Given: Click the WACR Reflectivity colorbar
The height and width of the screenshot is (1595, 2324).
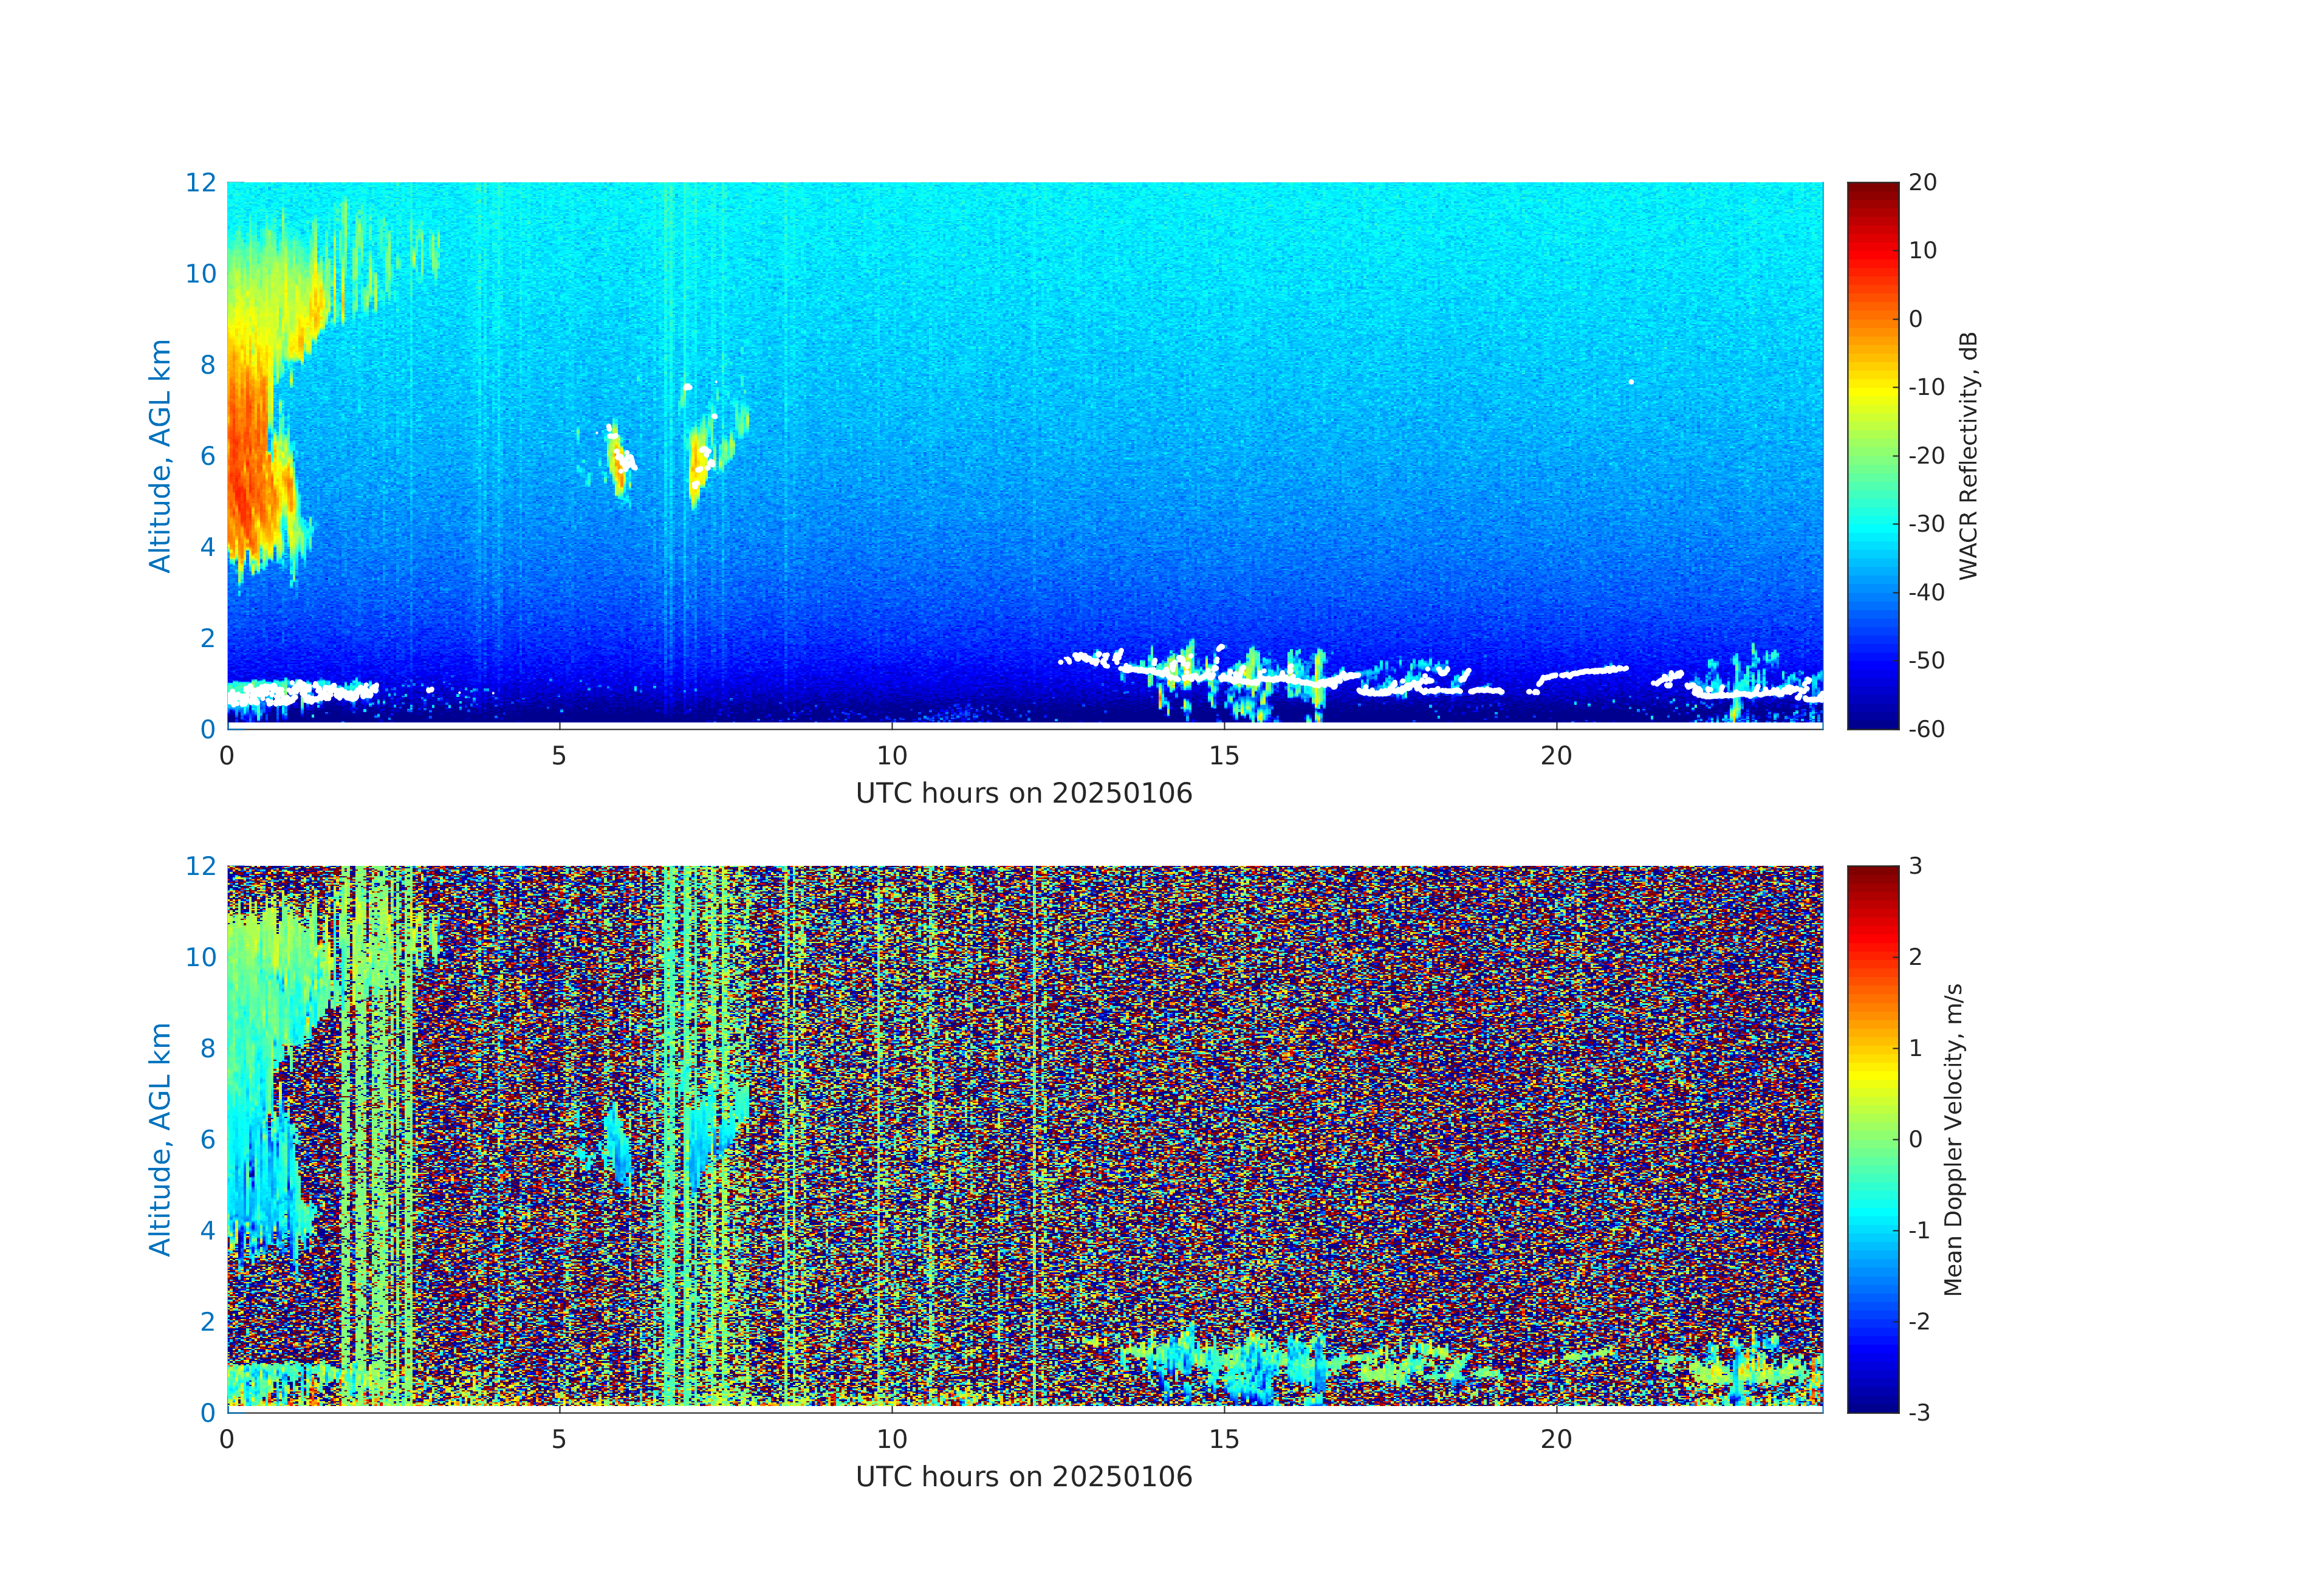Looking at the screenshot, I should pyautogui.click(x=1872, y=455).
